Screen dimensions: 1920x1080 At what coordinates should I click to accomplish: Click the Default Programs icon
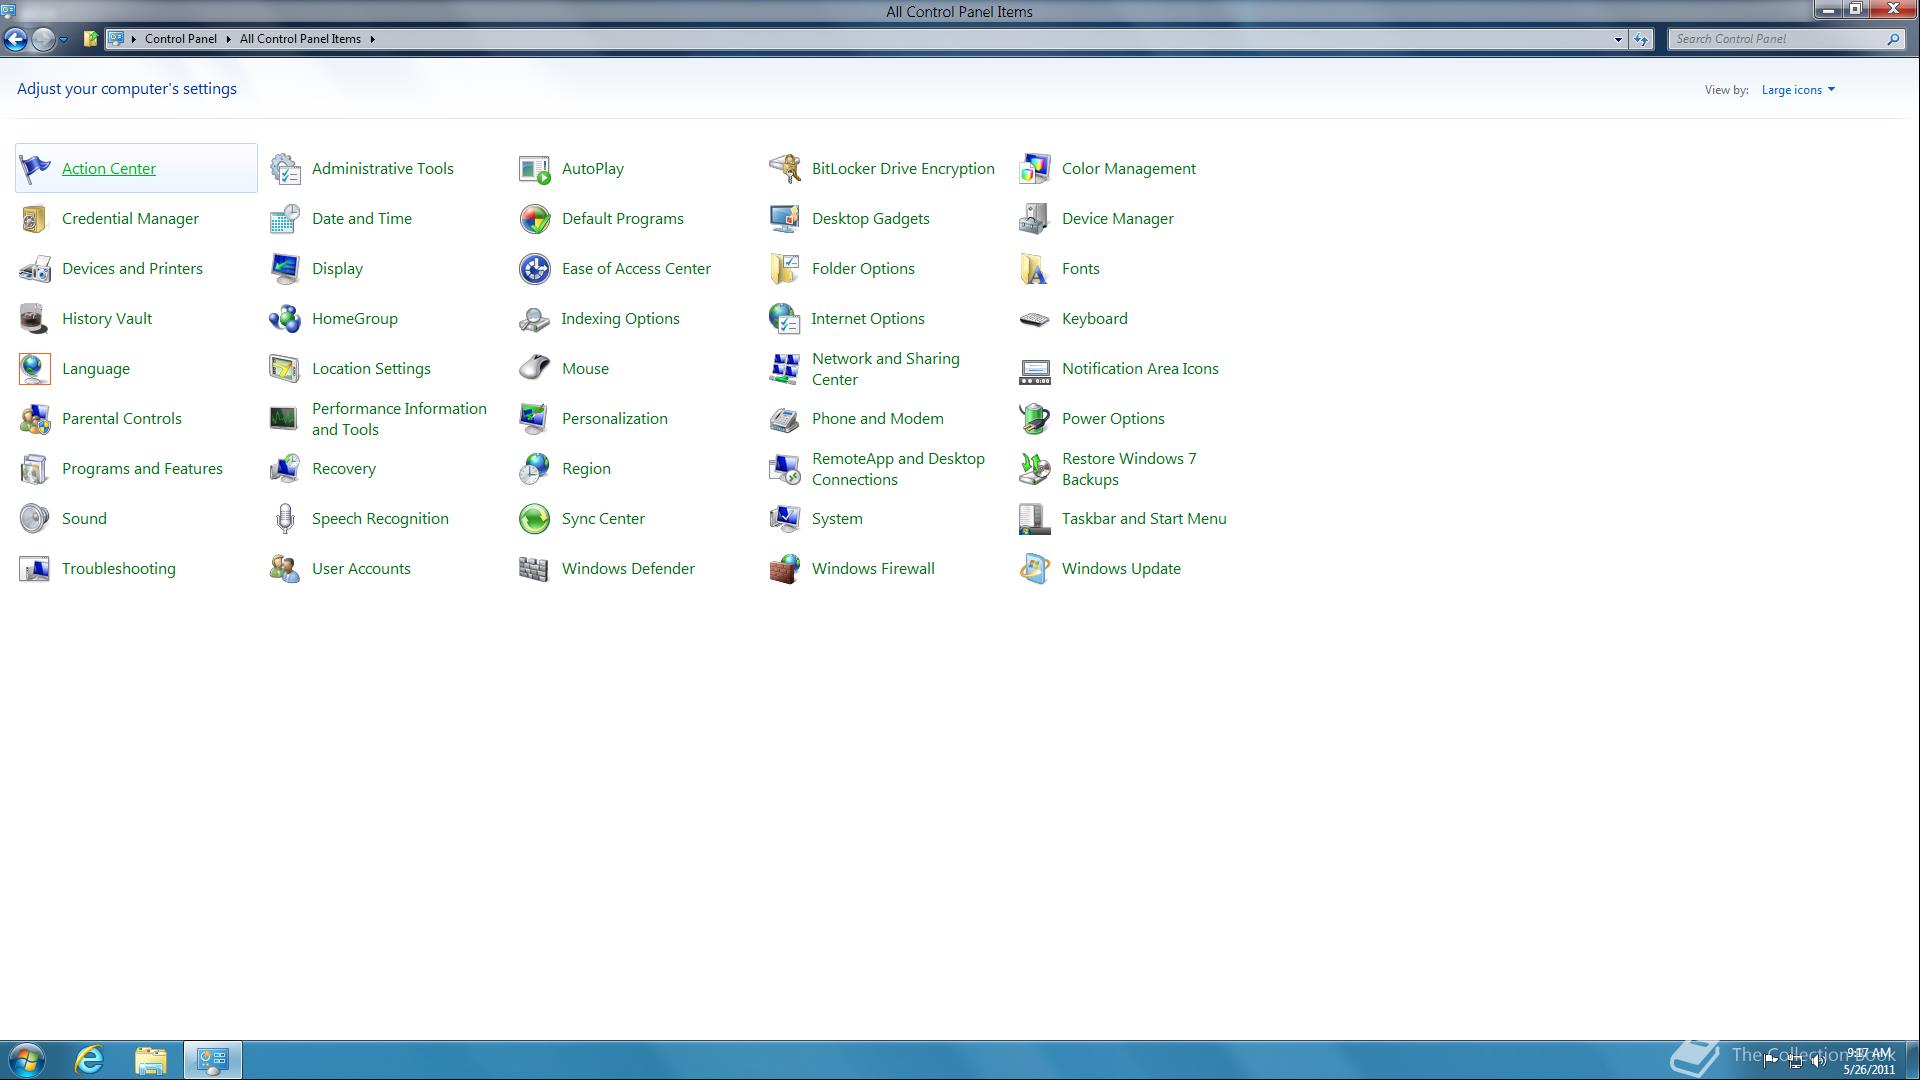(x=535, y=218)
